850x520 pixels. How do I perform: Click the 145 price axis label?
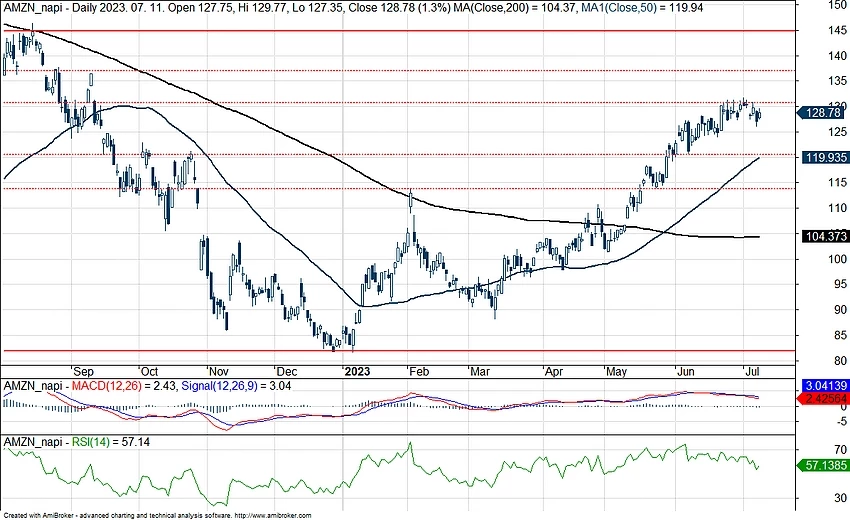pos(838,31)
